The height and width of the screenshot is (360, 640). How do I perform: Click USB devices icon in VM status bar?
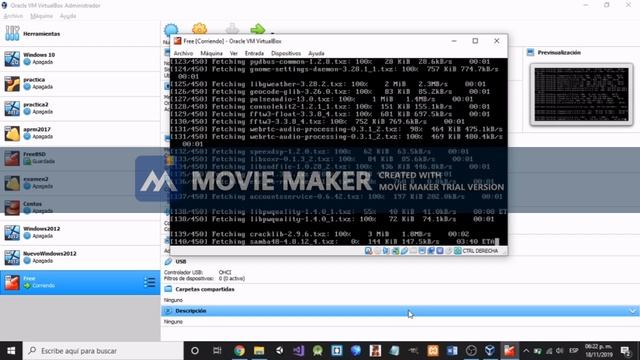click(404, 251)
